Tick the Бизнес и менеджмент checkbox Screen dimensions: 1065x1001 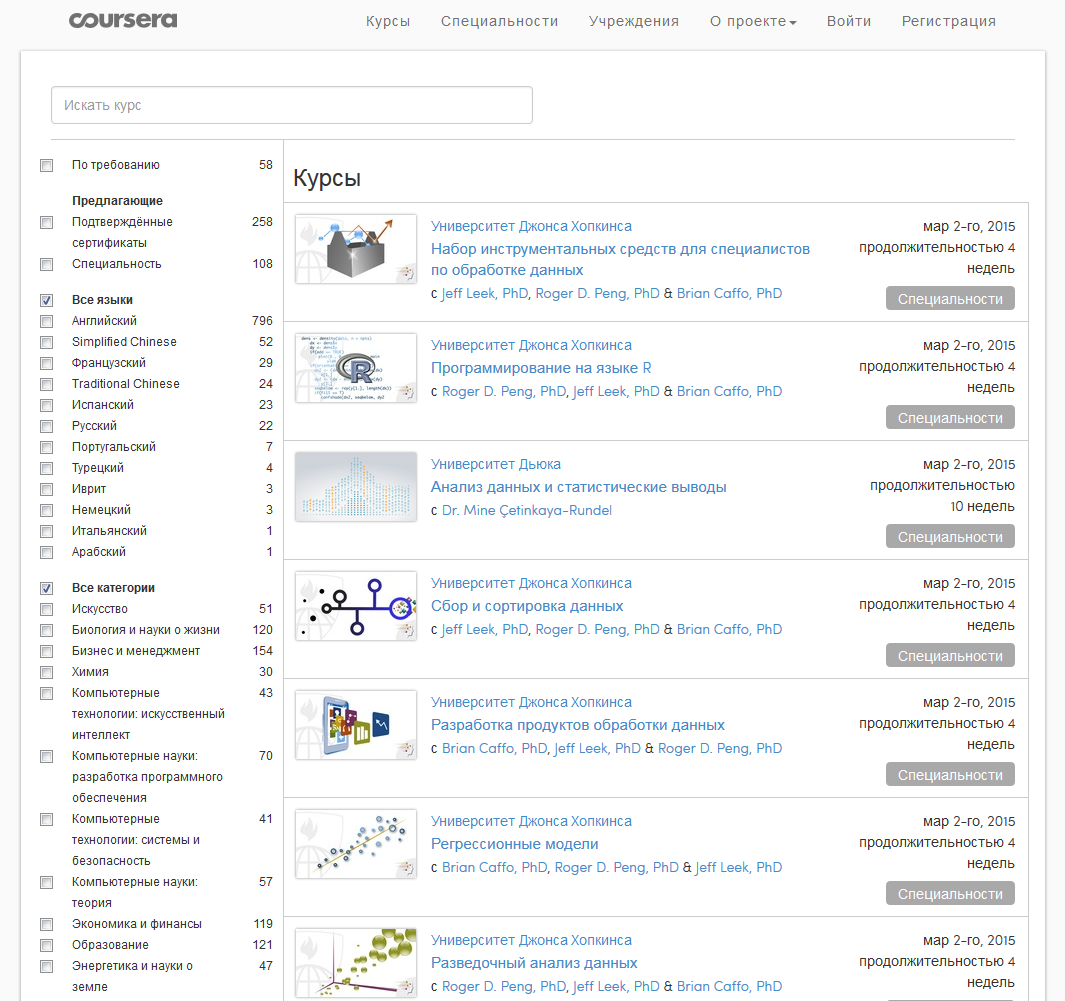47,652
